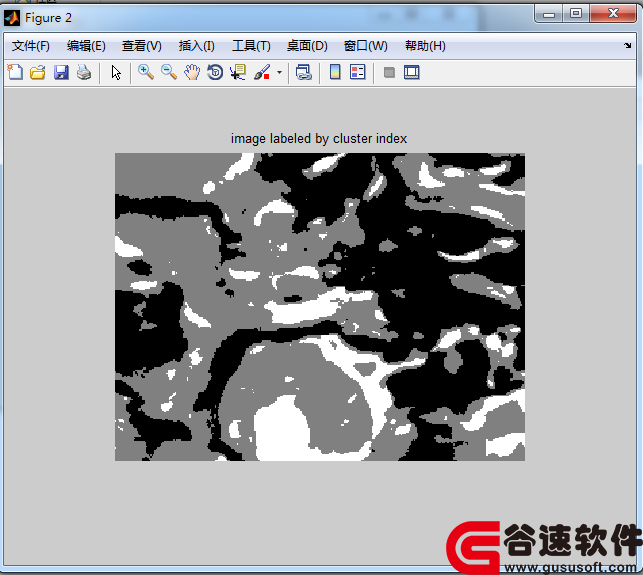Open the 文件(F) menu
Screen dimensions: 643x575
(x=31, y=46)
